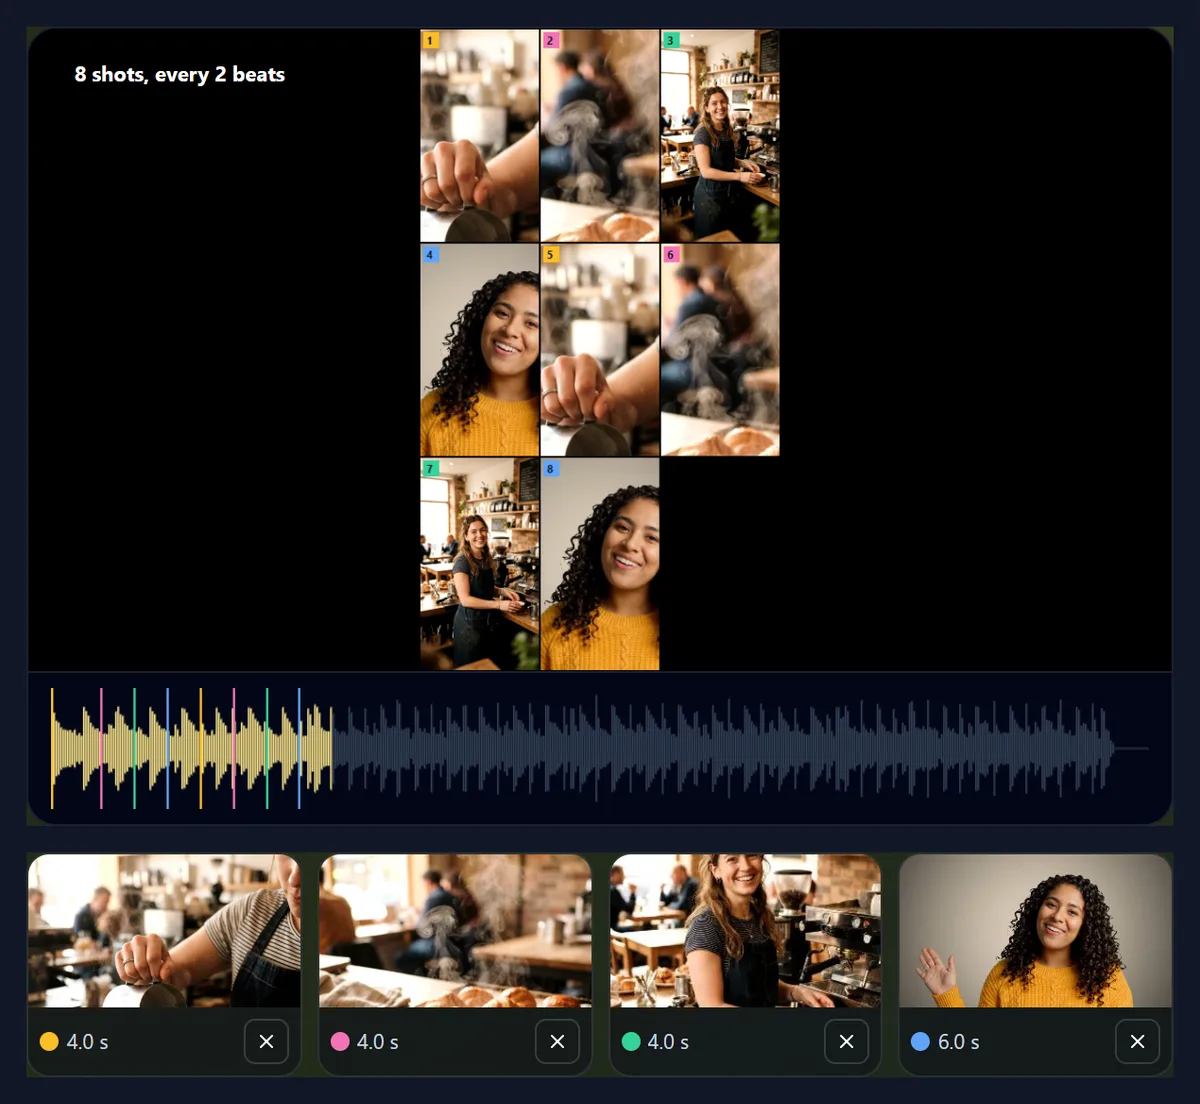Select storyboard shot 1 frame
Viewport: 1200px width, 1104px height.
point(480,136)
